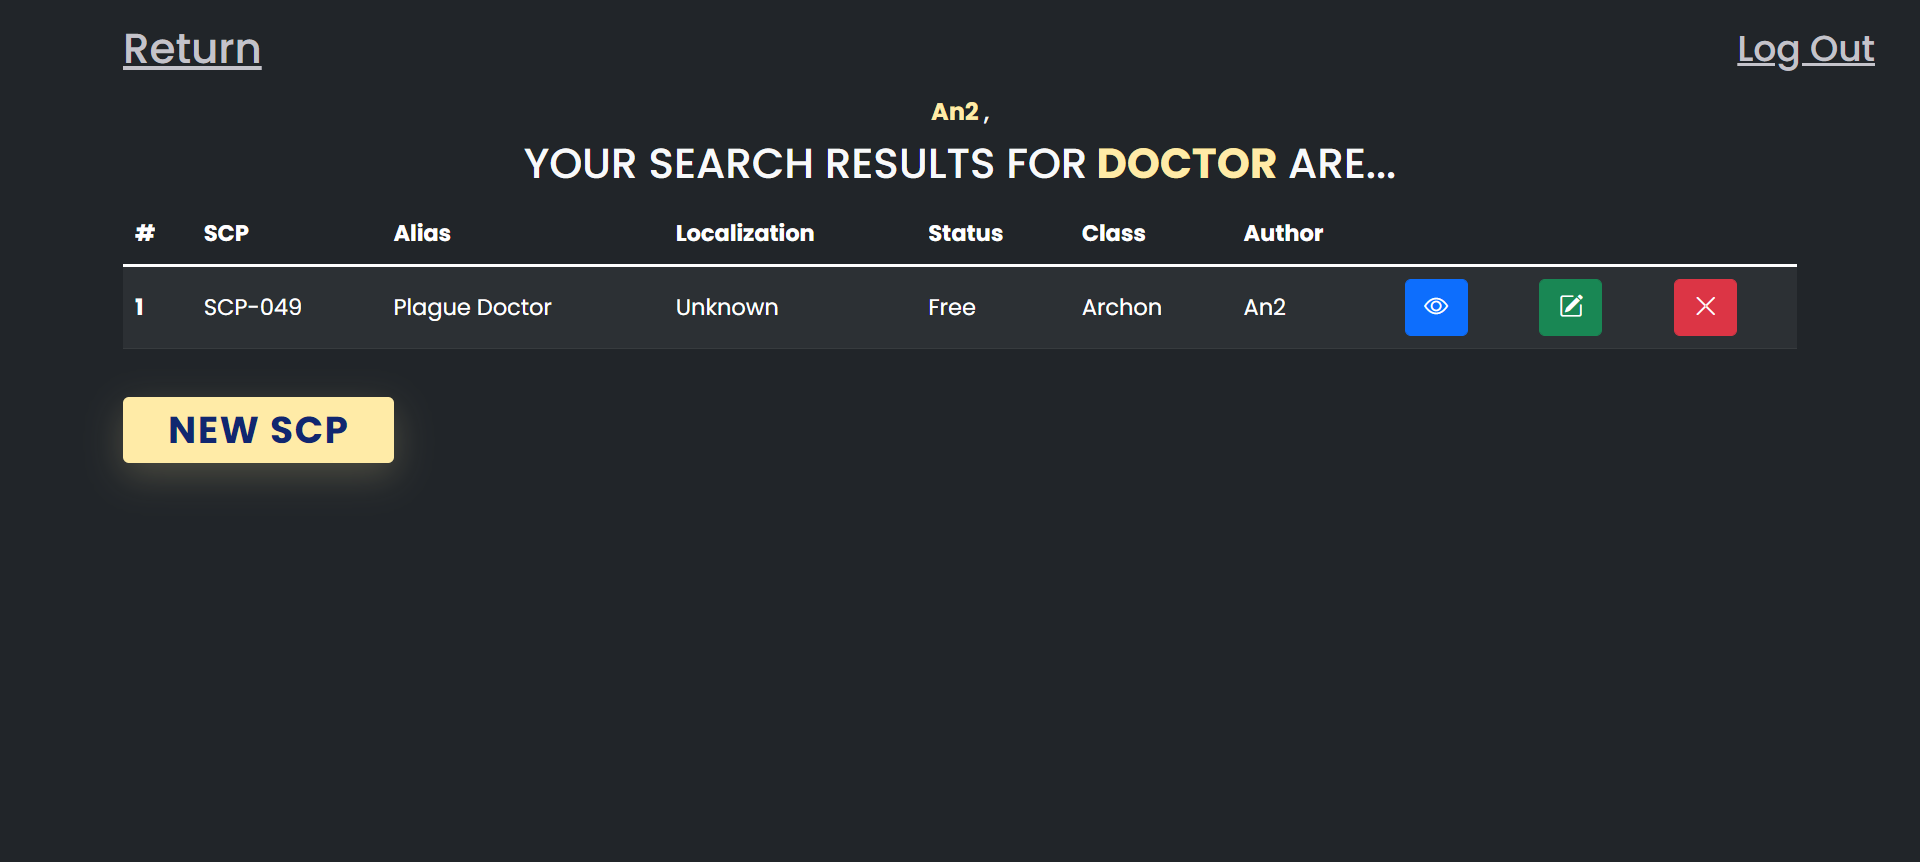Select the Localization column header
Image resolution: width=1920 pixels, height=862 pixels.
tap(744, 233)
